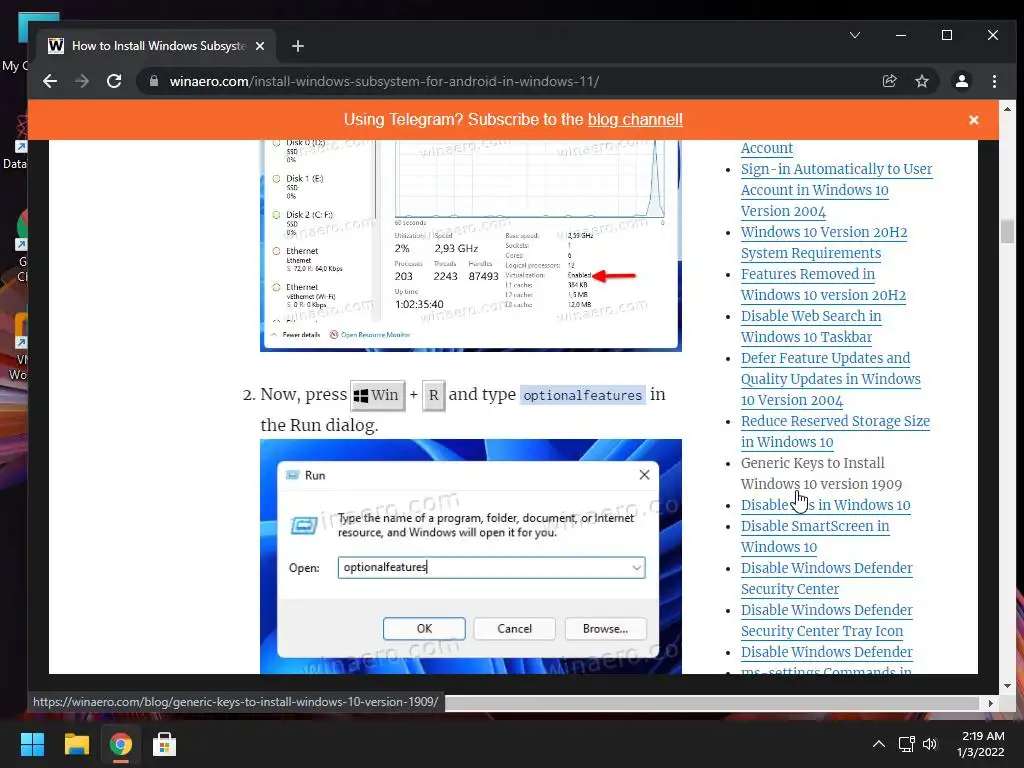
Task: Open Microsoft Store from taskbar
Action: [x=164, y=744]
